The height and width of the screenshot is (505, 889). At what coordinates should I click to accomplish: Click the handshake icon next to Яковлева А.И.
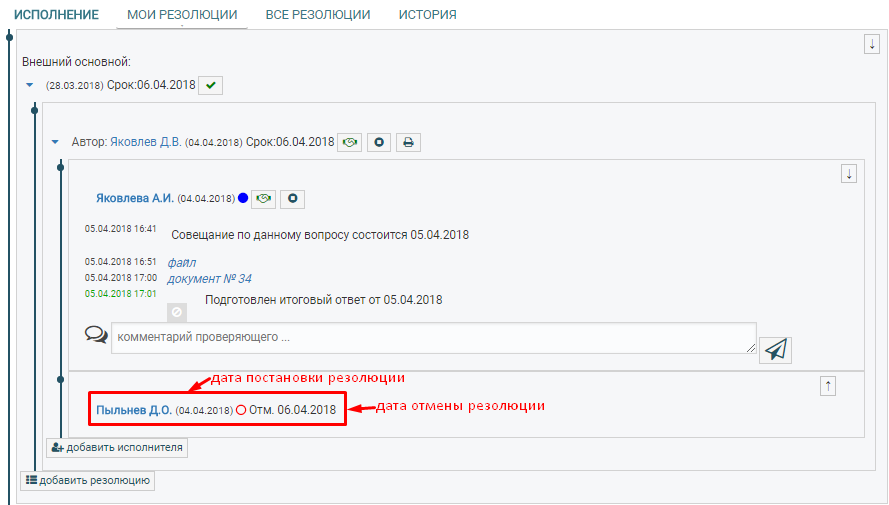click(263, 198)
